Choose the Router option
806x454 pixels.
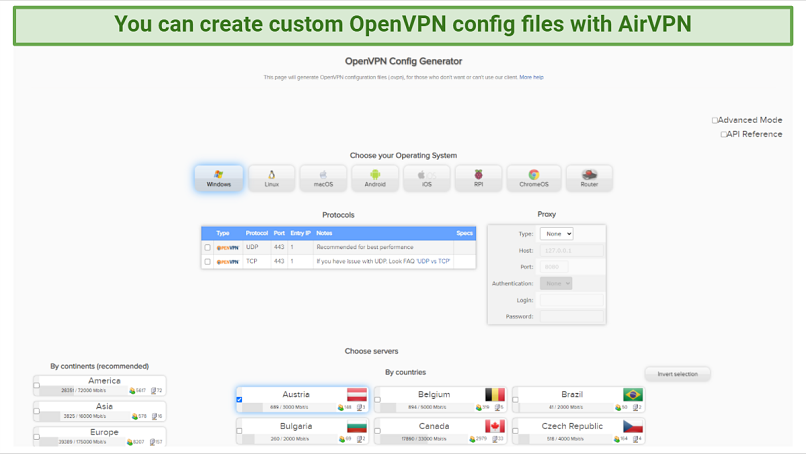589,178
